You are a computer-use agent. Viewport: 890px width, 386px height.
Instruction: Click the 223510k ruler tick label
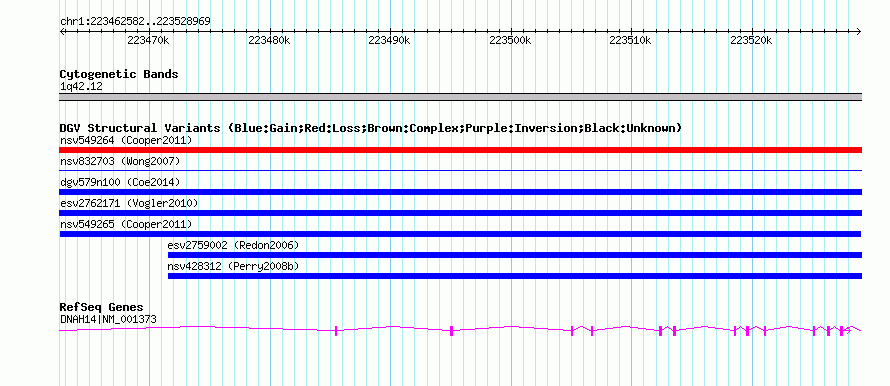point(631,41)
